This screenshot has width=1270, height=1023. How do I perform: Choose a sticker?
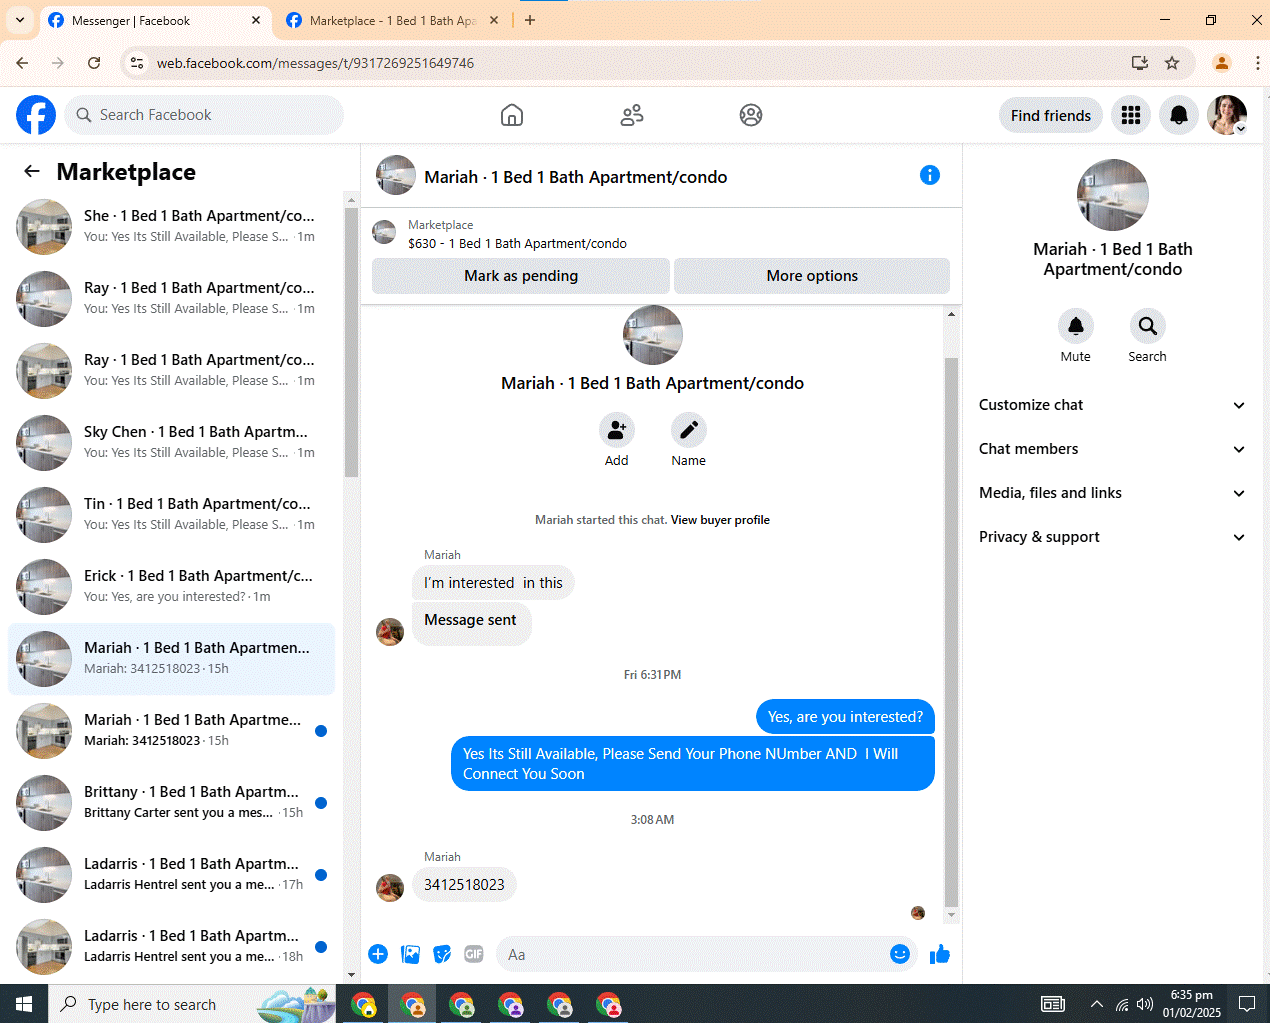click(x=442, y=954)
